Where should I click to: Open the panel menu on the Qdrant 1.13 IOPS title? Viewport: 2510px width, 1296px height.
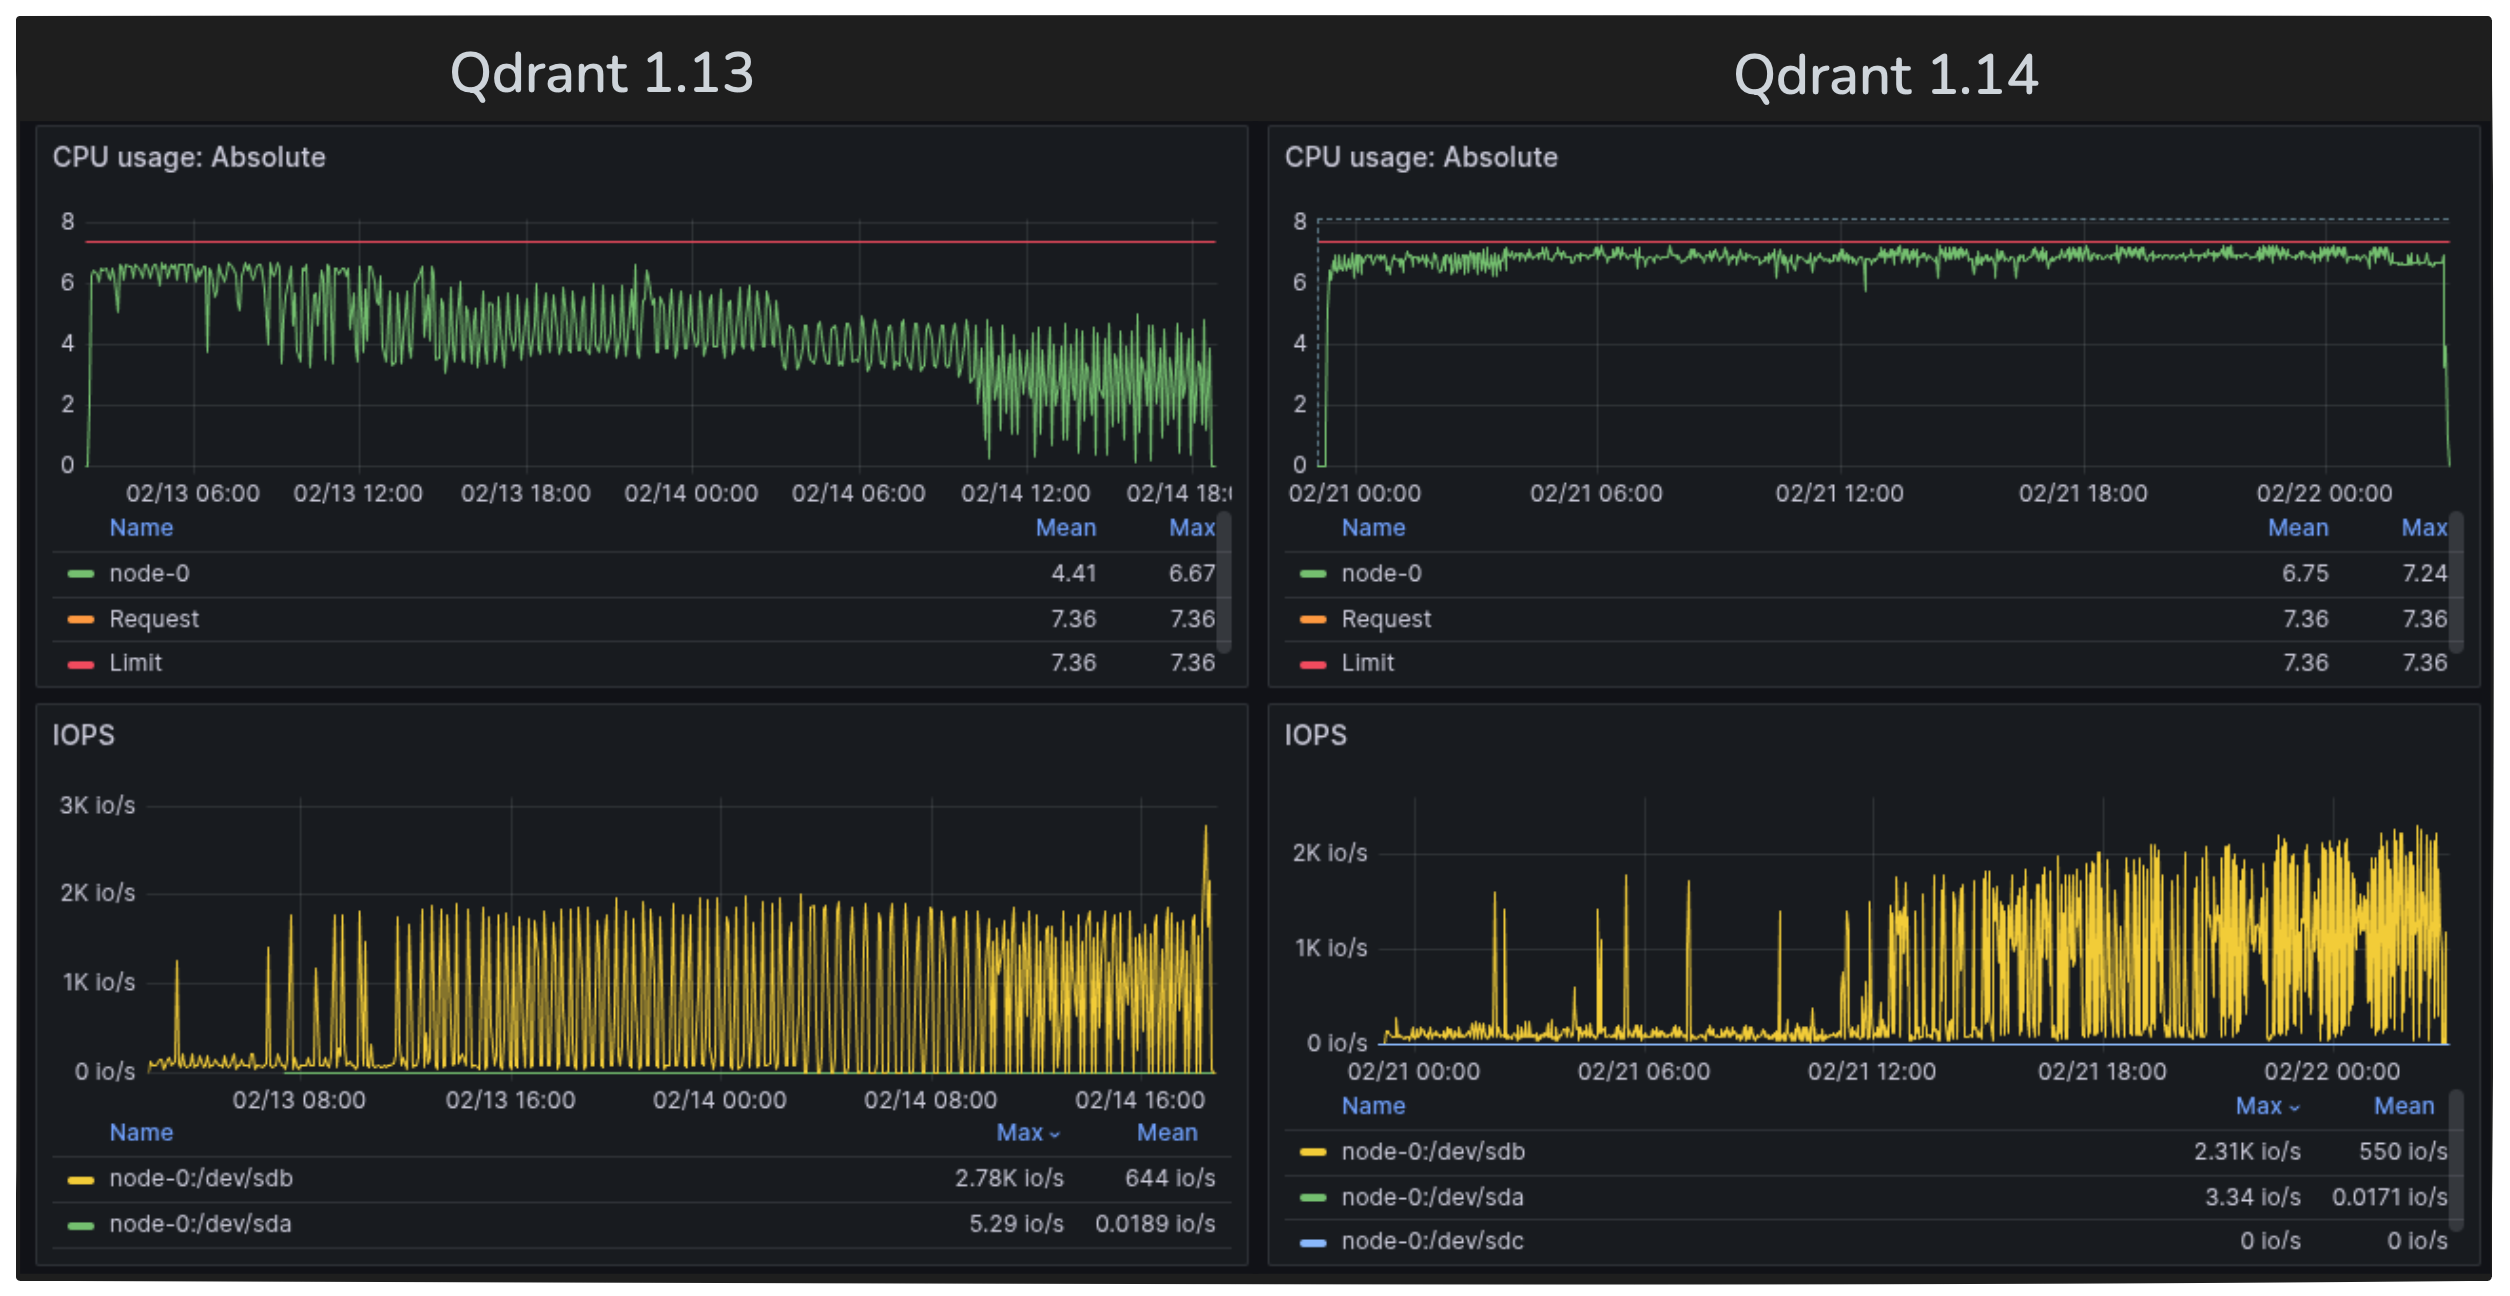85,735
